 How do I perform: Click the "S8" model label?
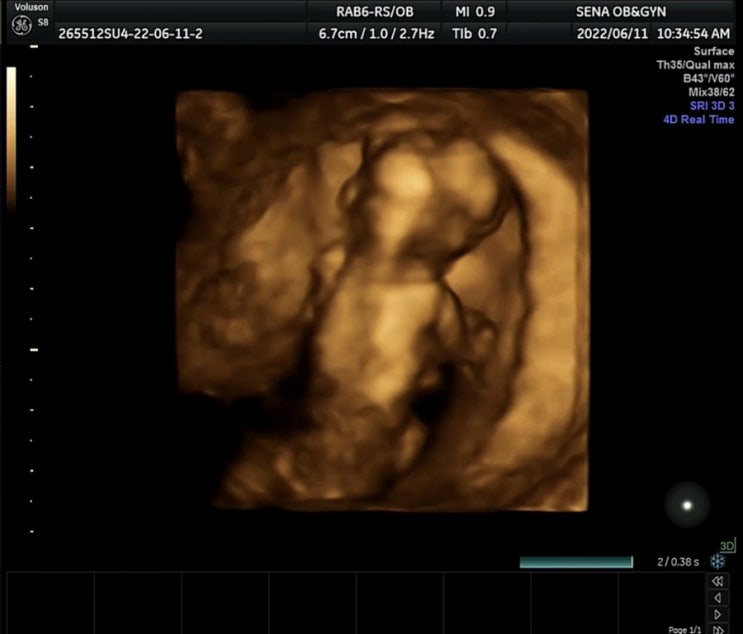43,22
